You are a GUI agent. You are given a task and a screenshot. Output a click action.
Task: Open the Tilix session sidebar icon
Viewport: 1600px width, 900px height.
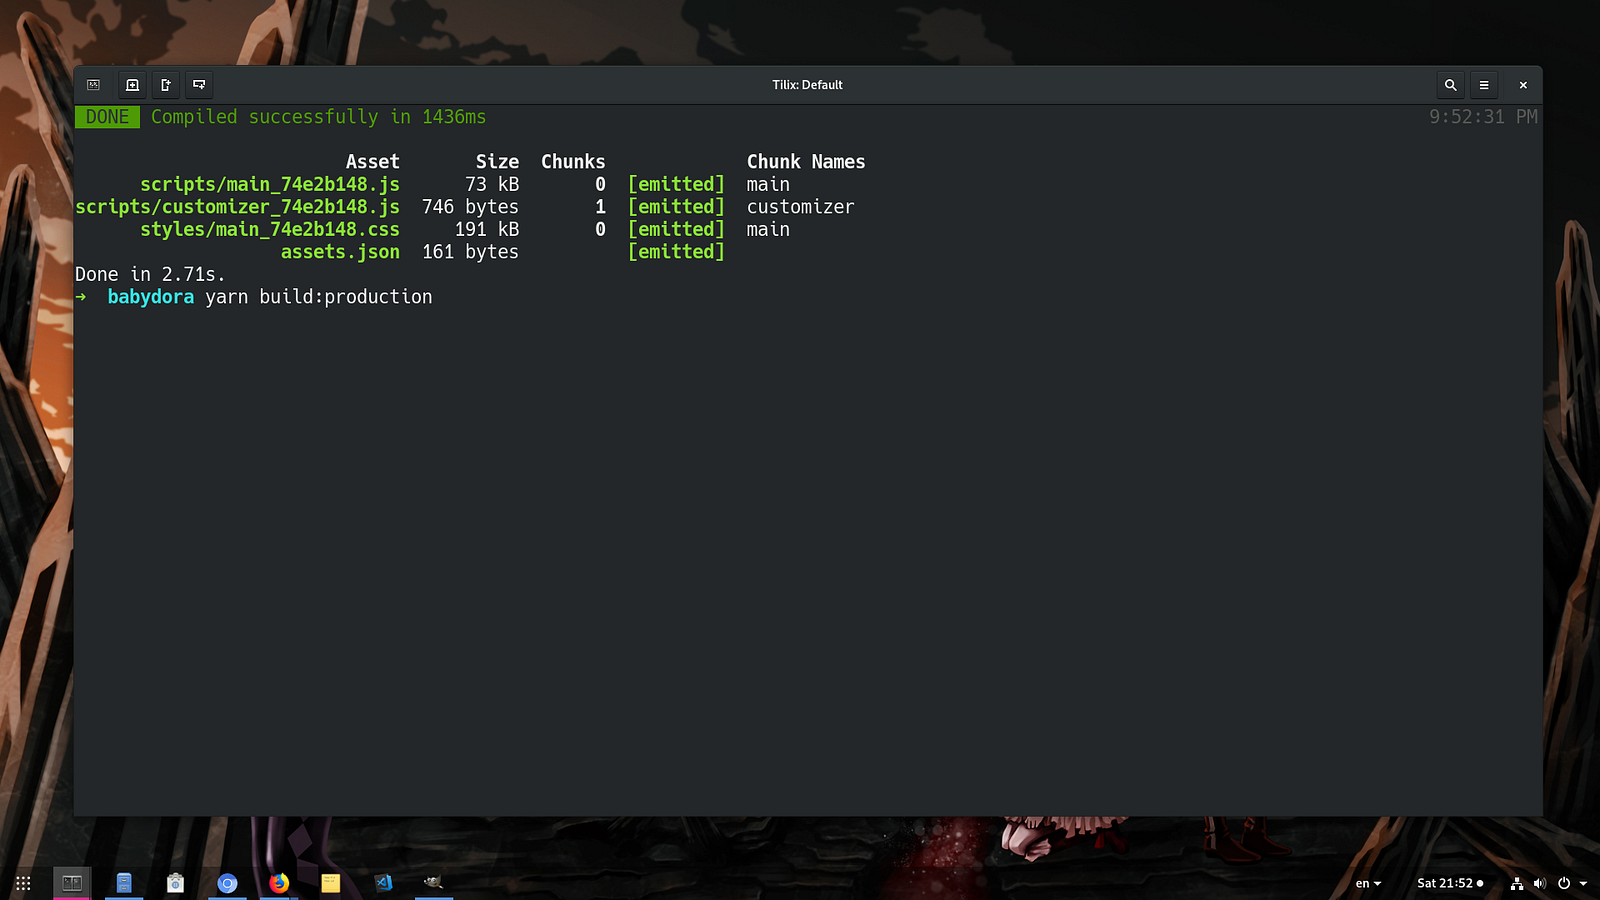click(94, 85)
